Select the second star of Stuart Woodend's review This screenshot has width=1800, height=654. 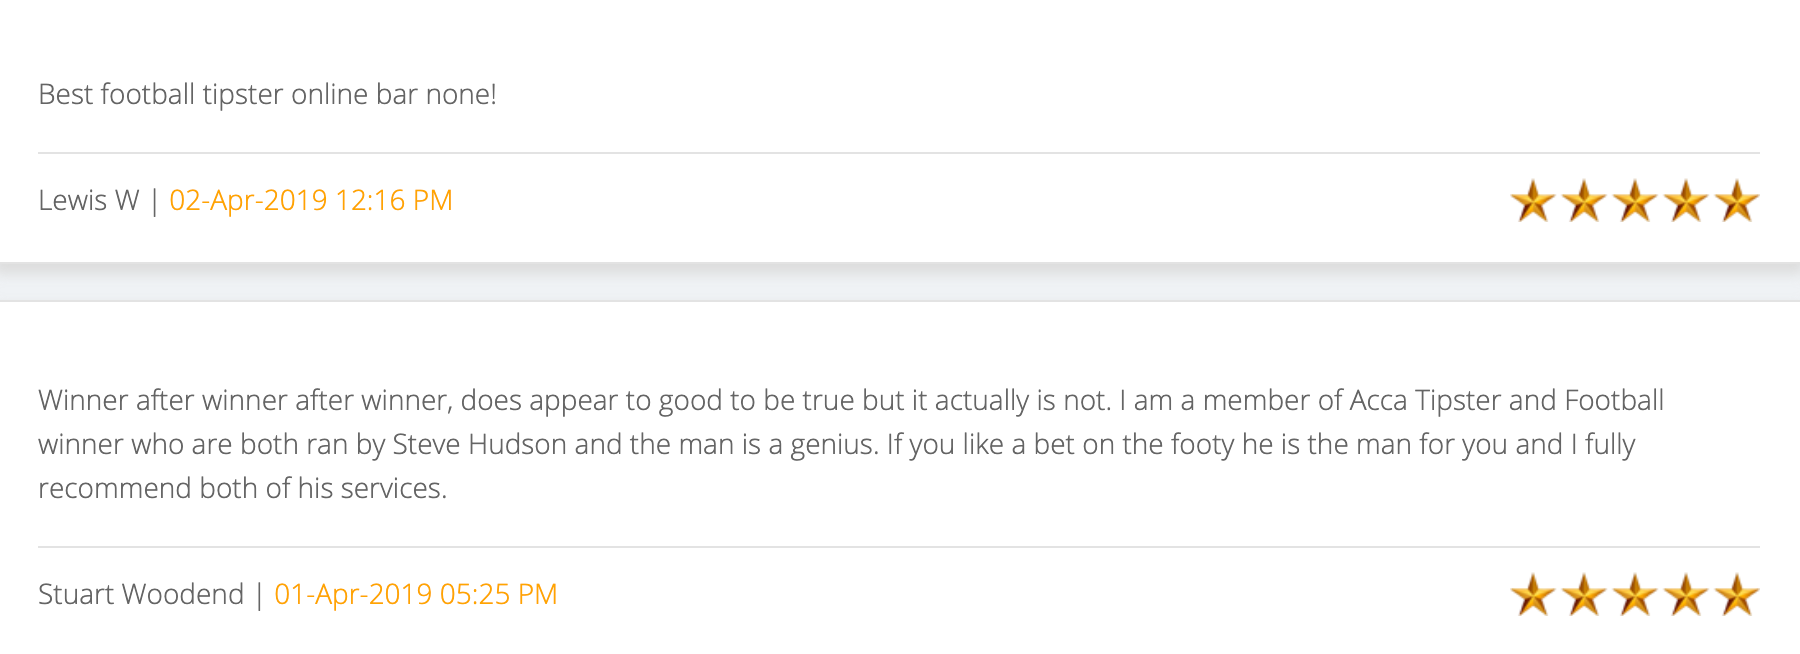[x=1584, y=595]
